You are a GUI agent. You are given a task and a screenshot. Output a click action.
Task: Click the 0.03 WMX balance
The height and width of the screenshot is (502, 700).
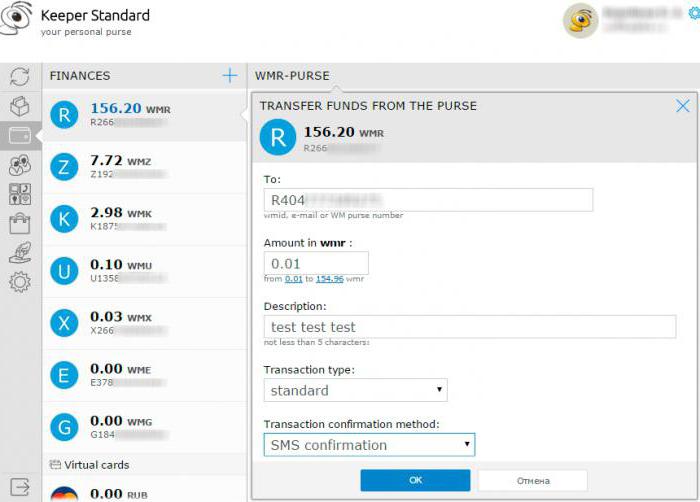[121, 317]
